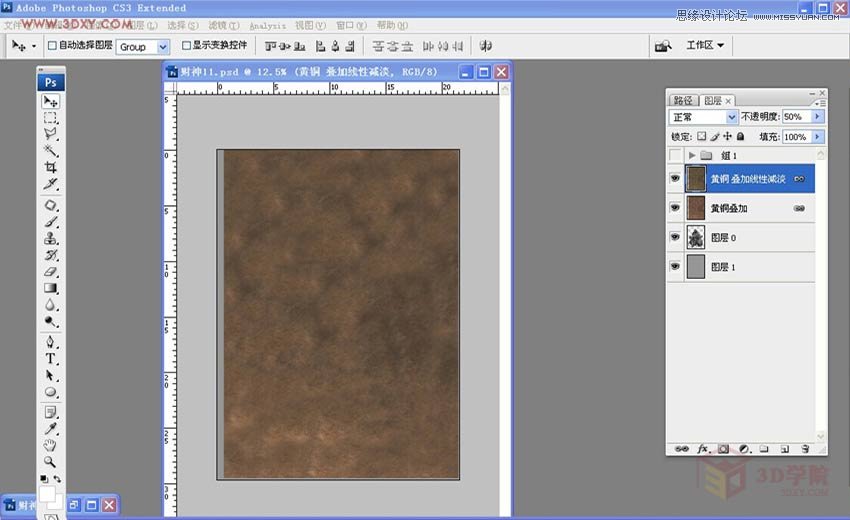Switch to the 路径 tab
The width and height of the screenshot is (850, 520).
683,100
